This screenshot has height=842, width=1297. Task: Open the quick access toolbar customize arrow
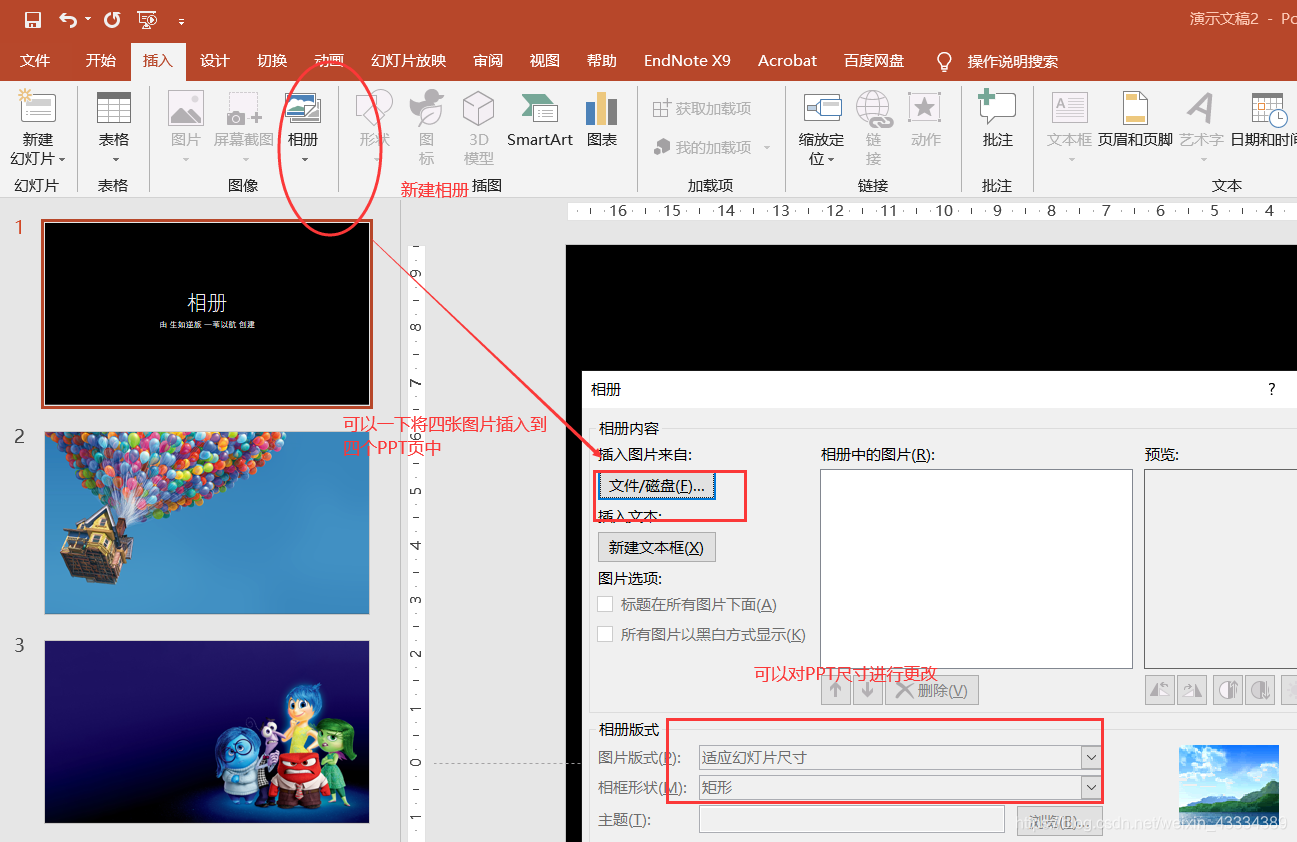pyautogui.click(x=181, y=20)
